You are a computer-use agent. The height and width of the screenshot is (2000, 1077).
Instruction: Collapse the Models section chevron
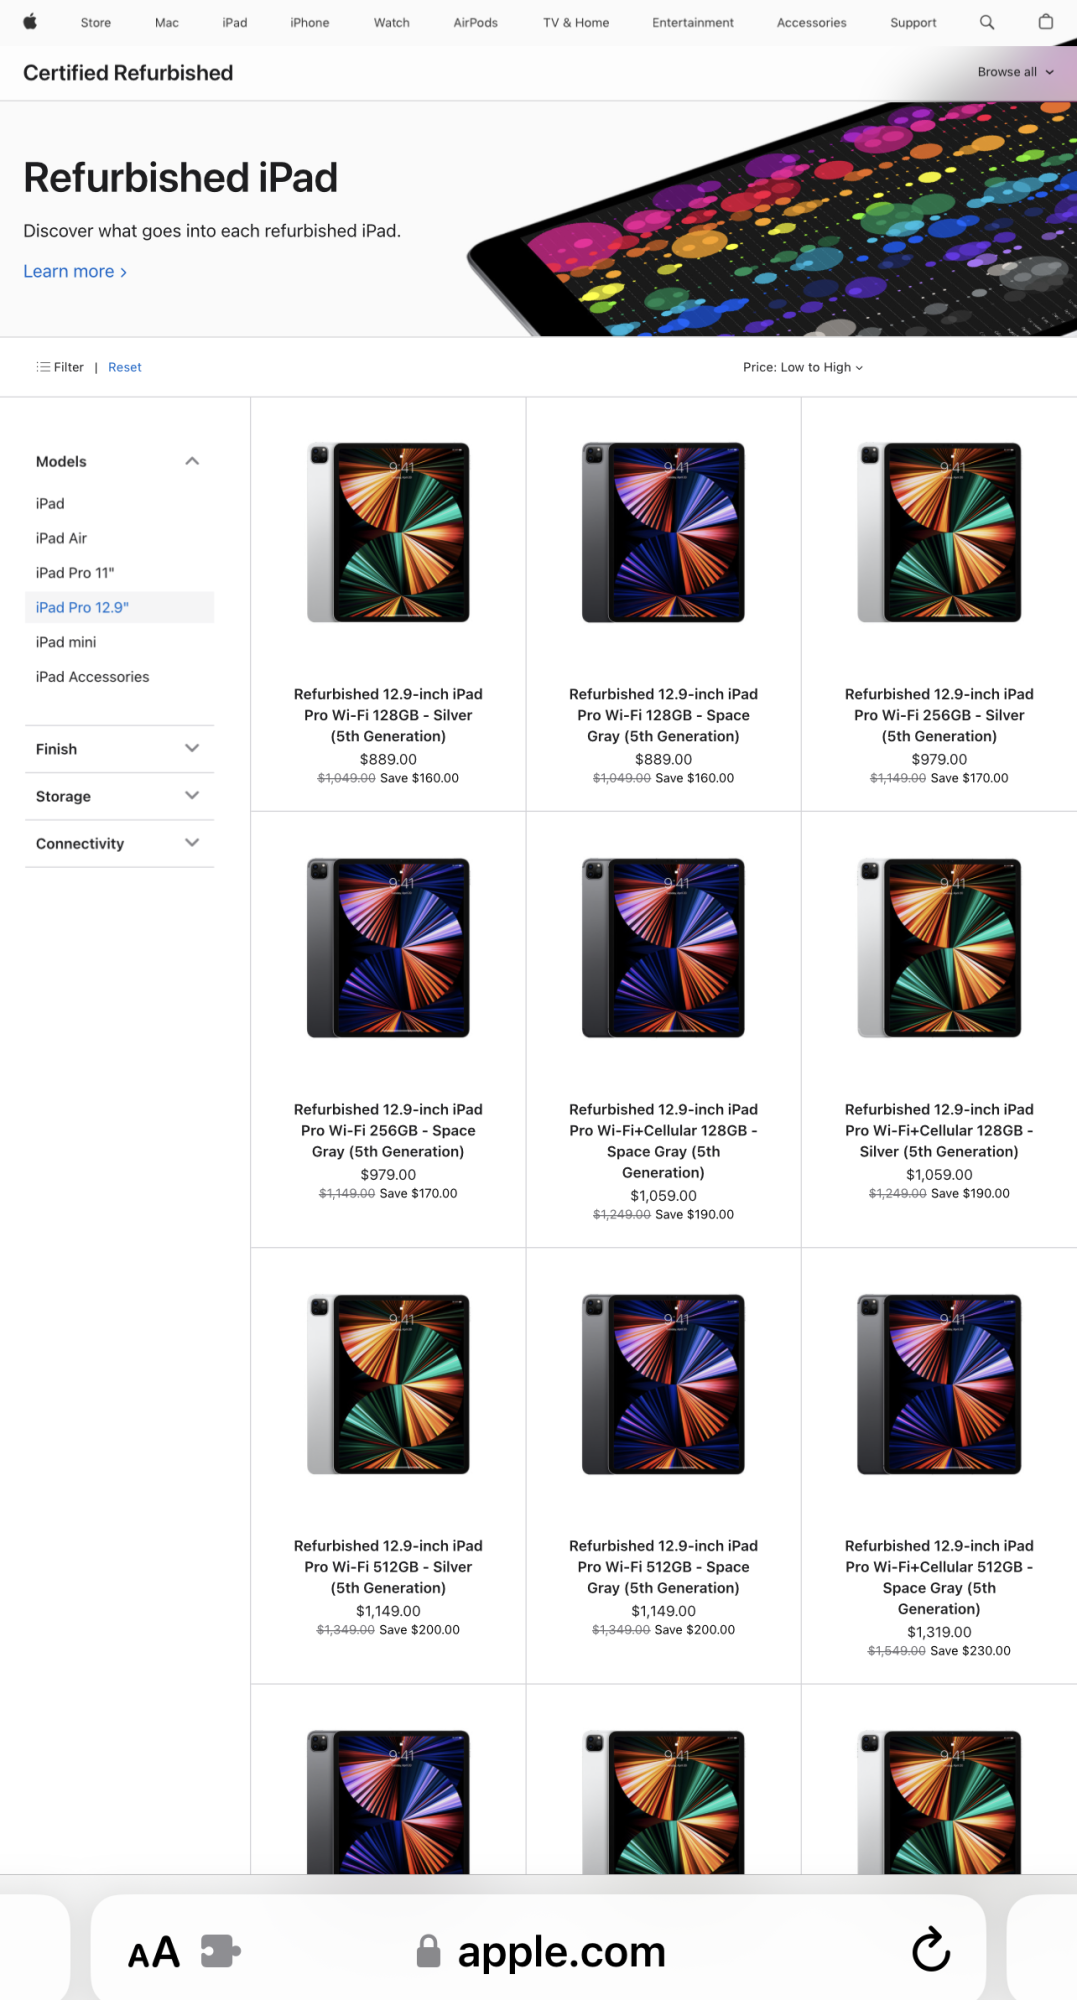click(192, 461)
